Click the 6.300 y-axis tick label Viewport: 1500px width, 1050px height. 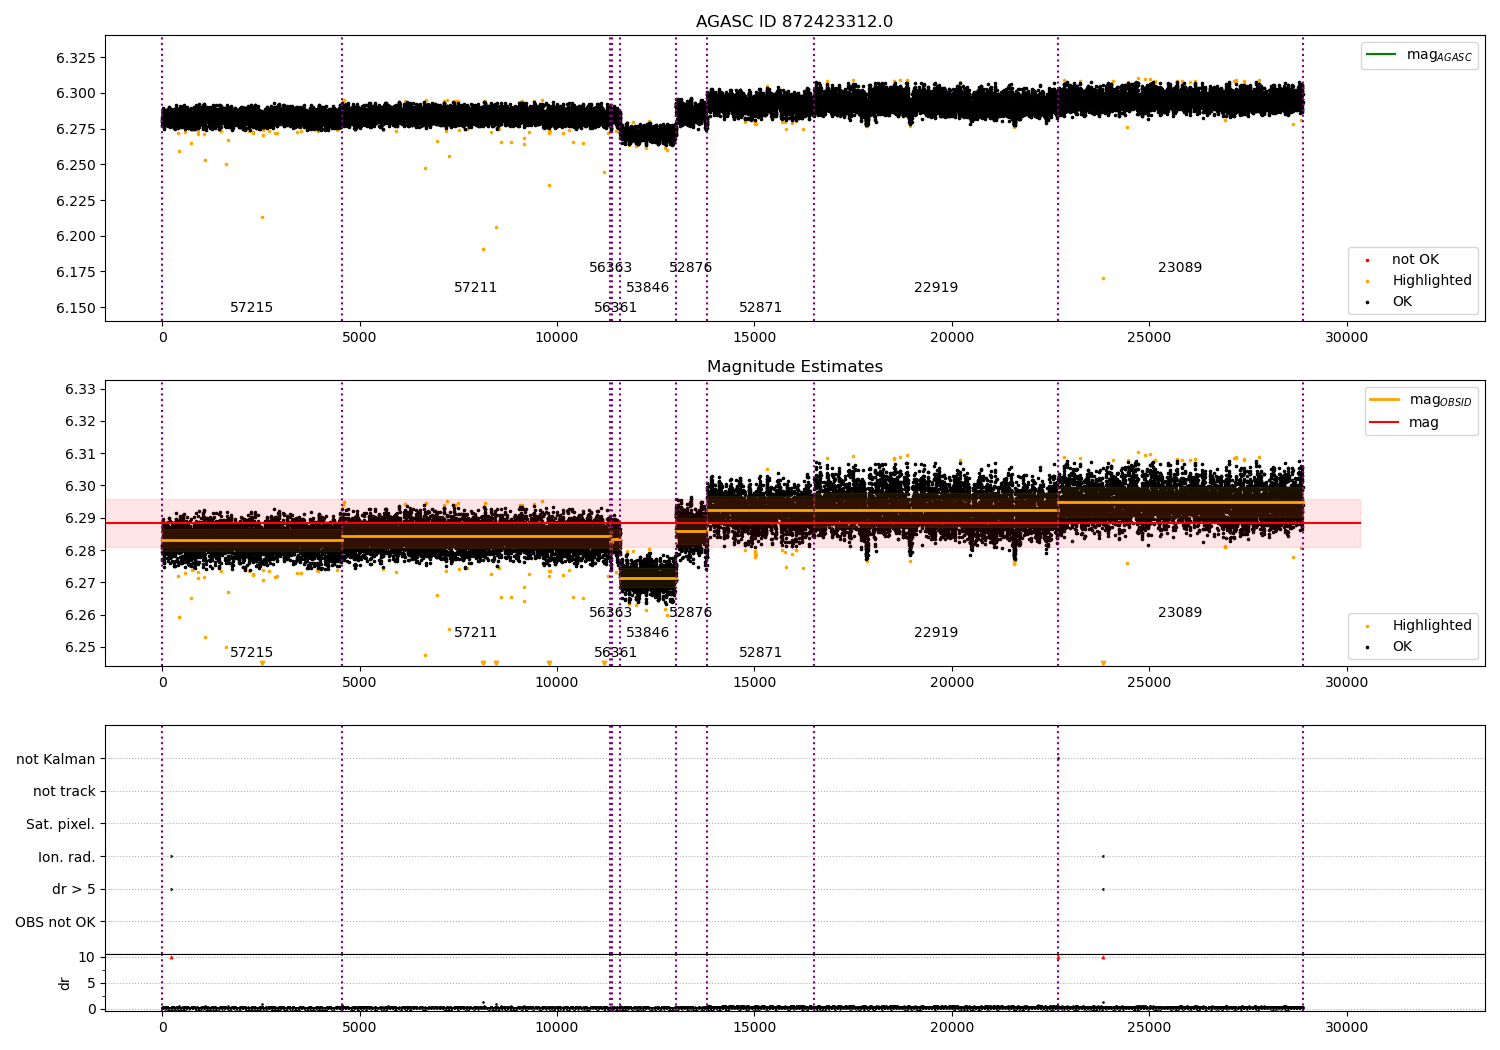(76, 94)
